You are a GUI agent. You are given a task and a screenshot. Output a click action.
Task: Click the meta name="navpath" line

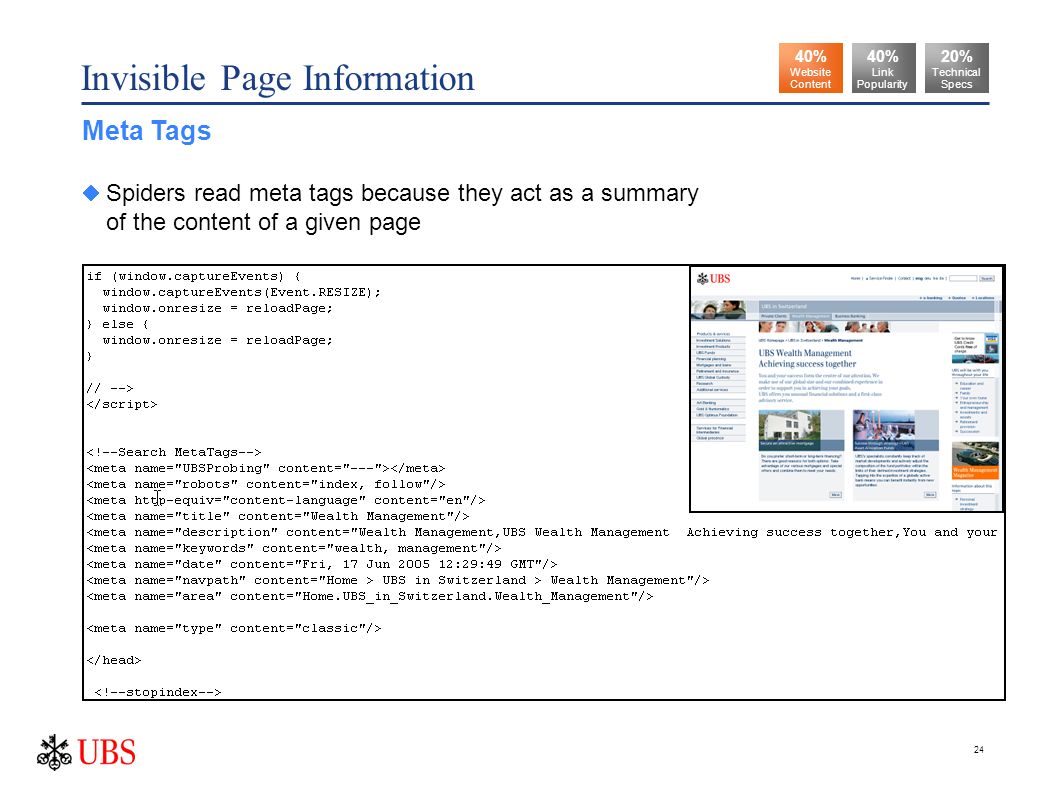[x=398, y=581]
